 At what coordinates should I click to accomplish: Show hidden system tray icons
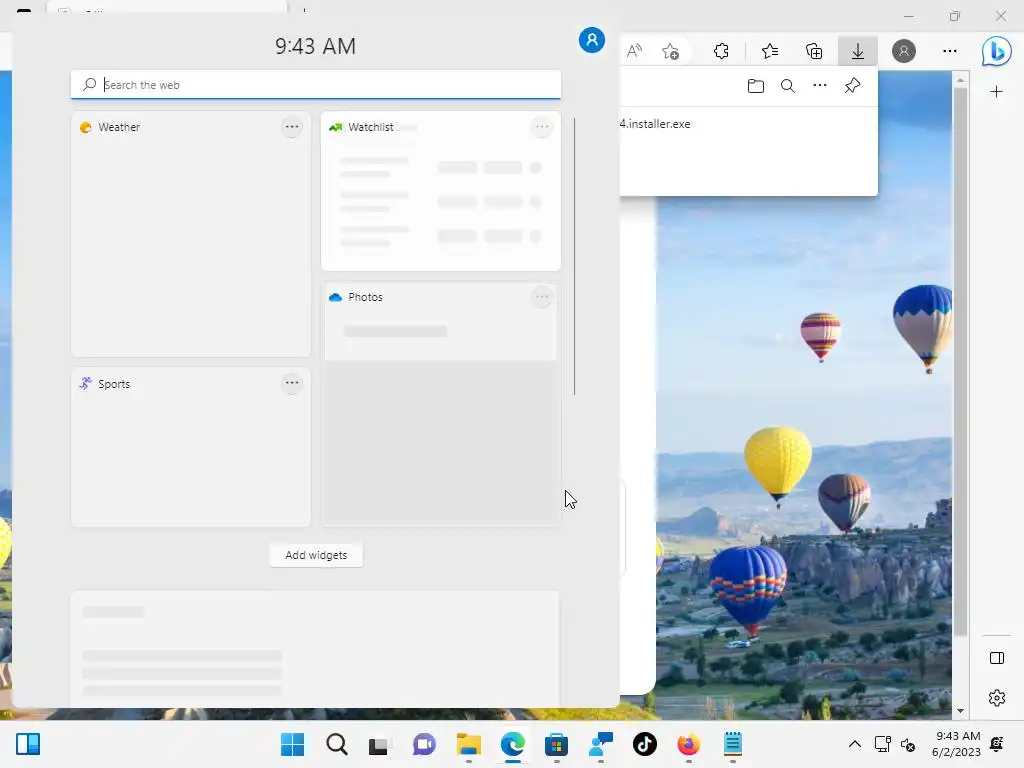point(854,744)
